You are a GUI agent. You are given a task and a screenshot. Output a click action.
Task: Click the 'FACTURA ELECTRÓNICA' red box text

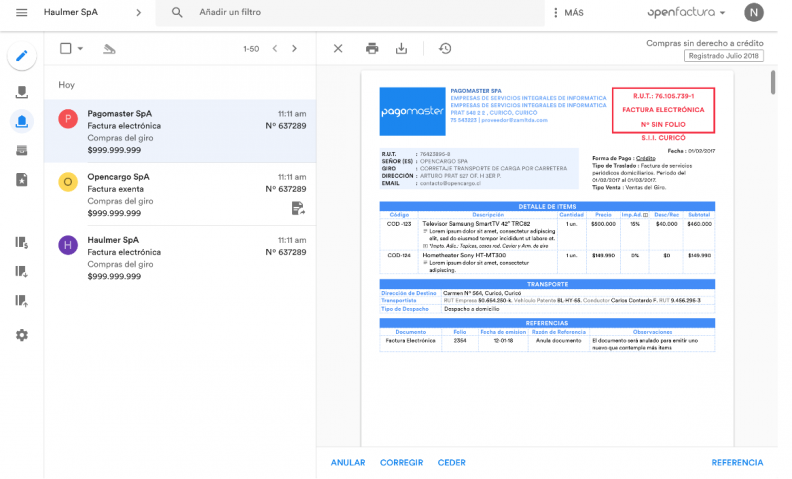(x=663, y=110)
